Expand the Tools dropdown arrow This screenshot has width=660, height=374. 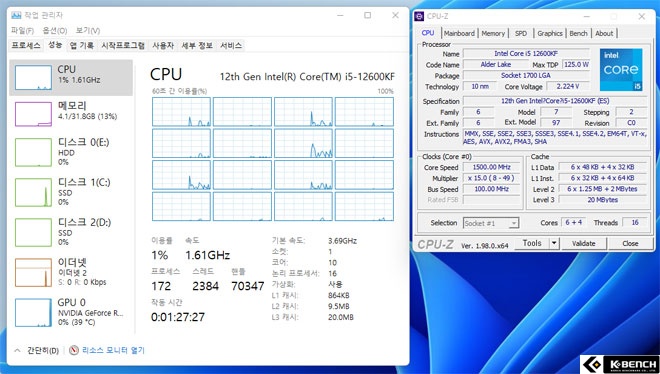point(554,243)
